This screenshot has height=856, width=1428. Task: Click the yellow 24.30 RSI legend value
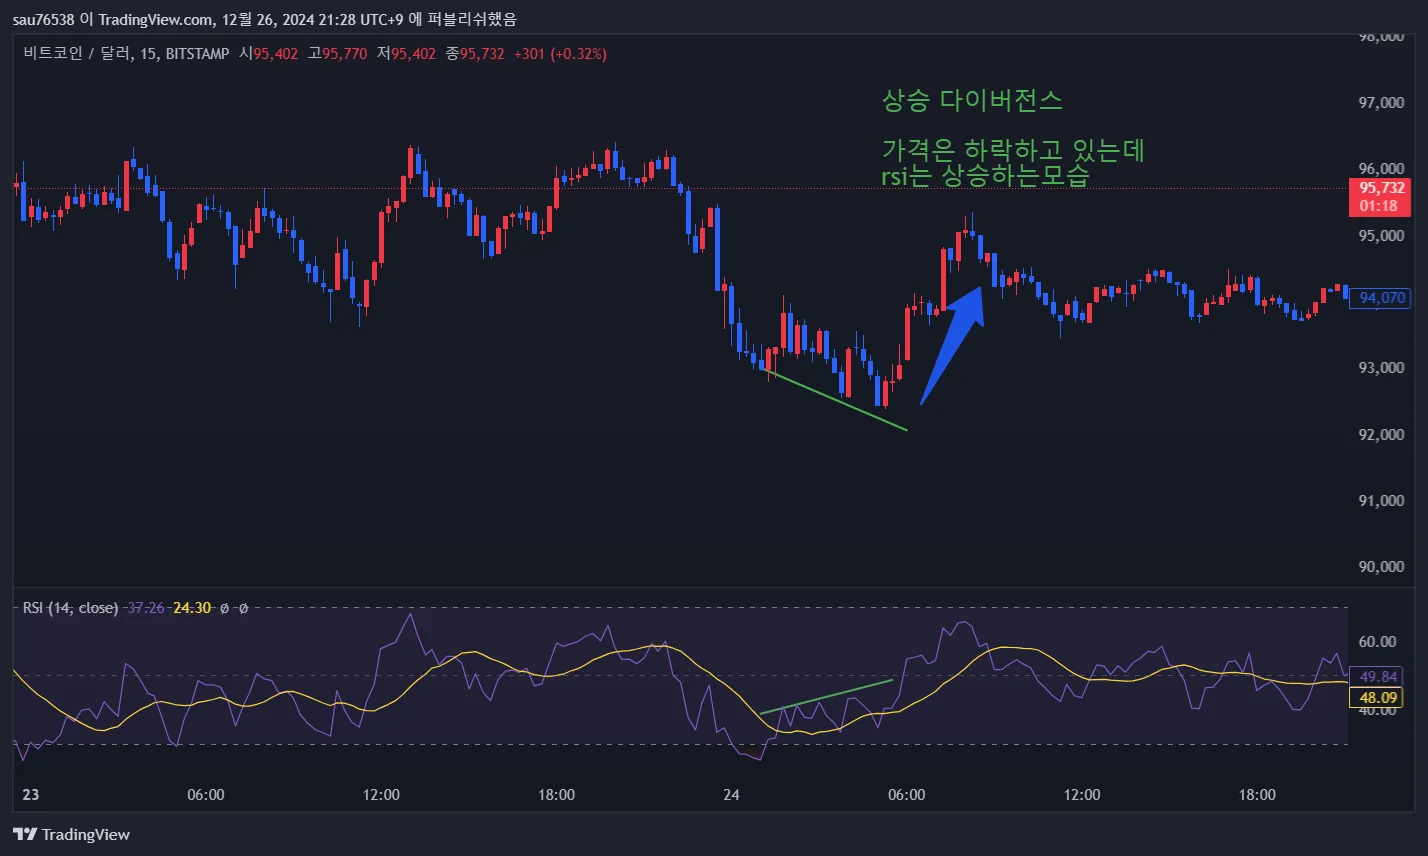tap(191, 607)
